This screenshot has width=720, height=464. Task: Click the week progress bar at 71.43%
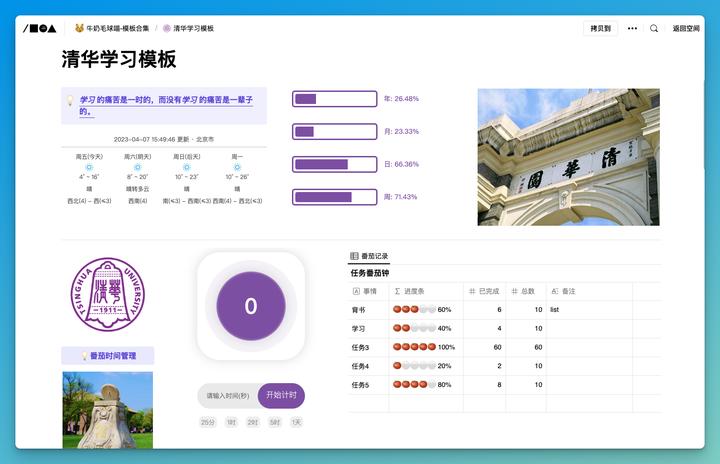(335, 197)
